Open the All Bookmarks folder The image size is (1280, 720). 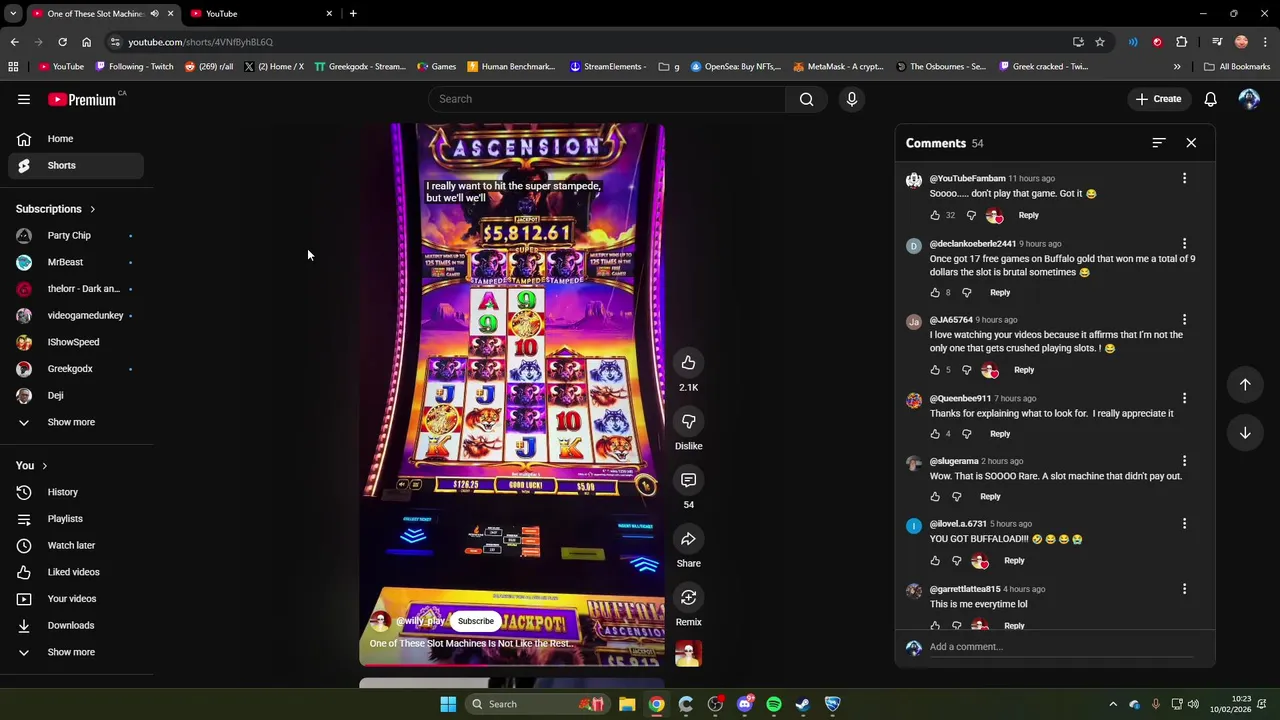1237,67
